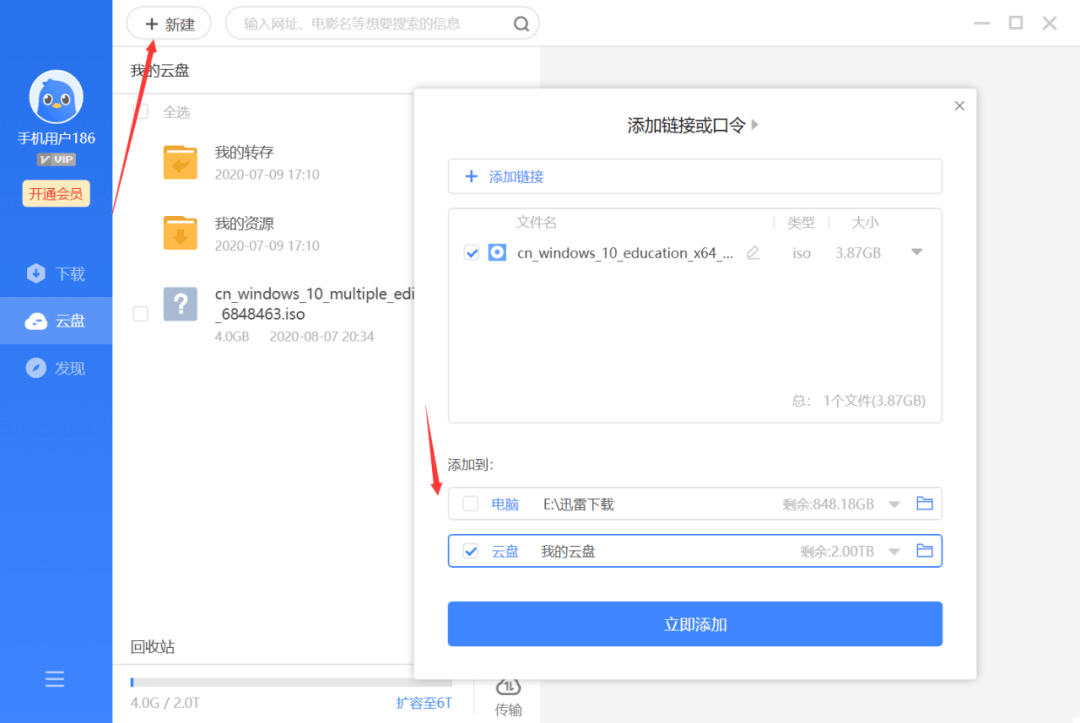The width and height of the screenshot is (1080, 723).
Task: Browse folders for the 电脑 save path
Action: click(924, 503)
